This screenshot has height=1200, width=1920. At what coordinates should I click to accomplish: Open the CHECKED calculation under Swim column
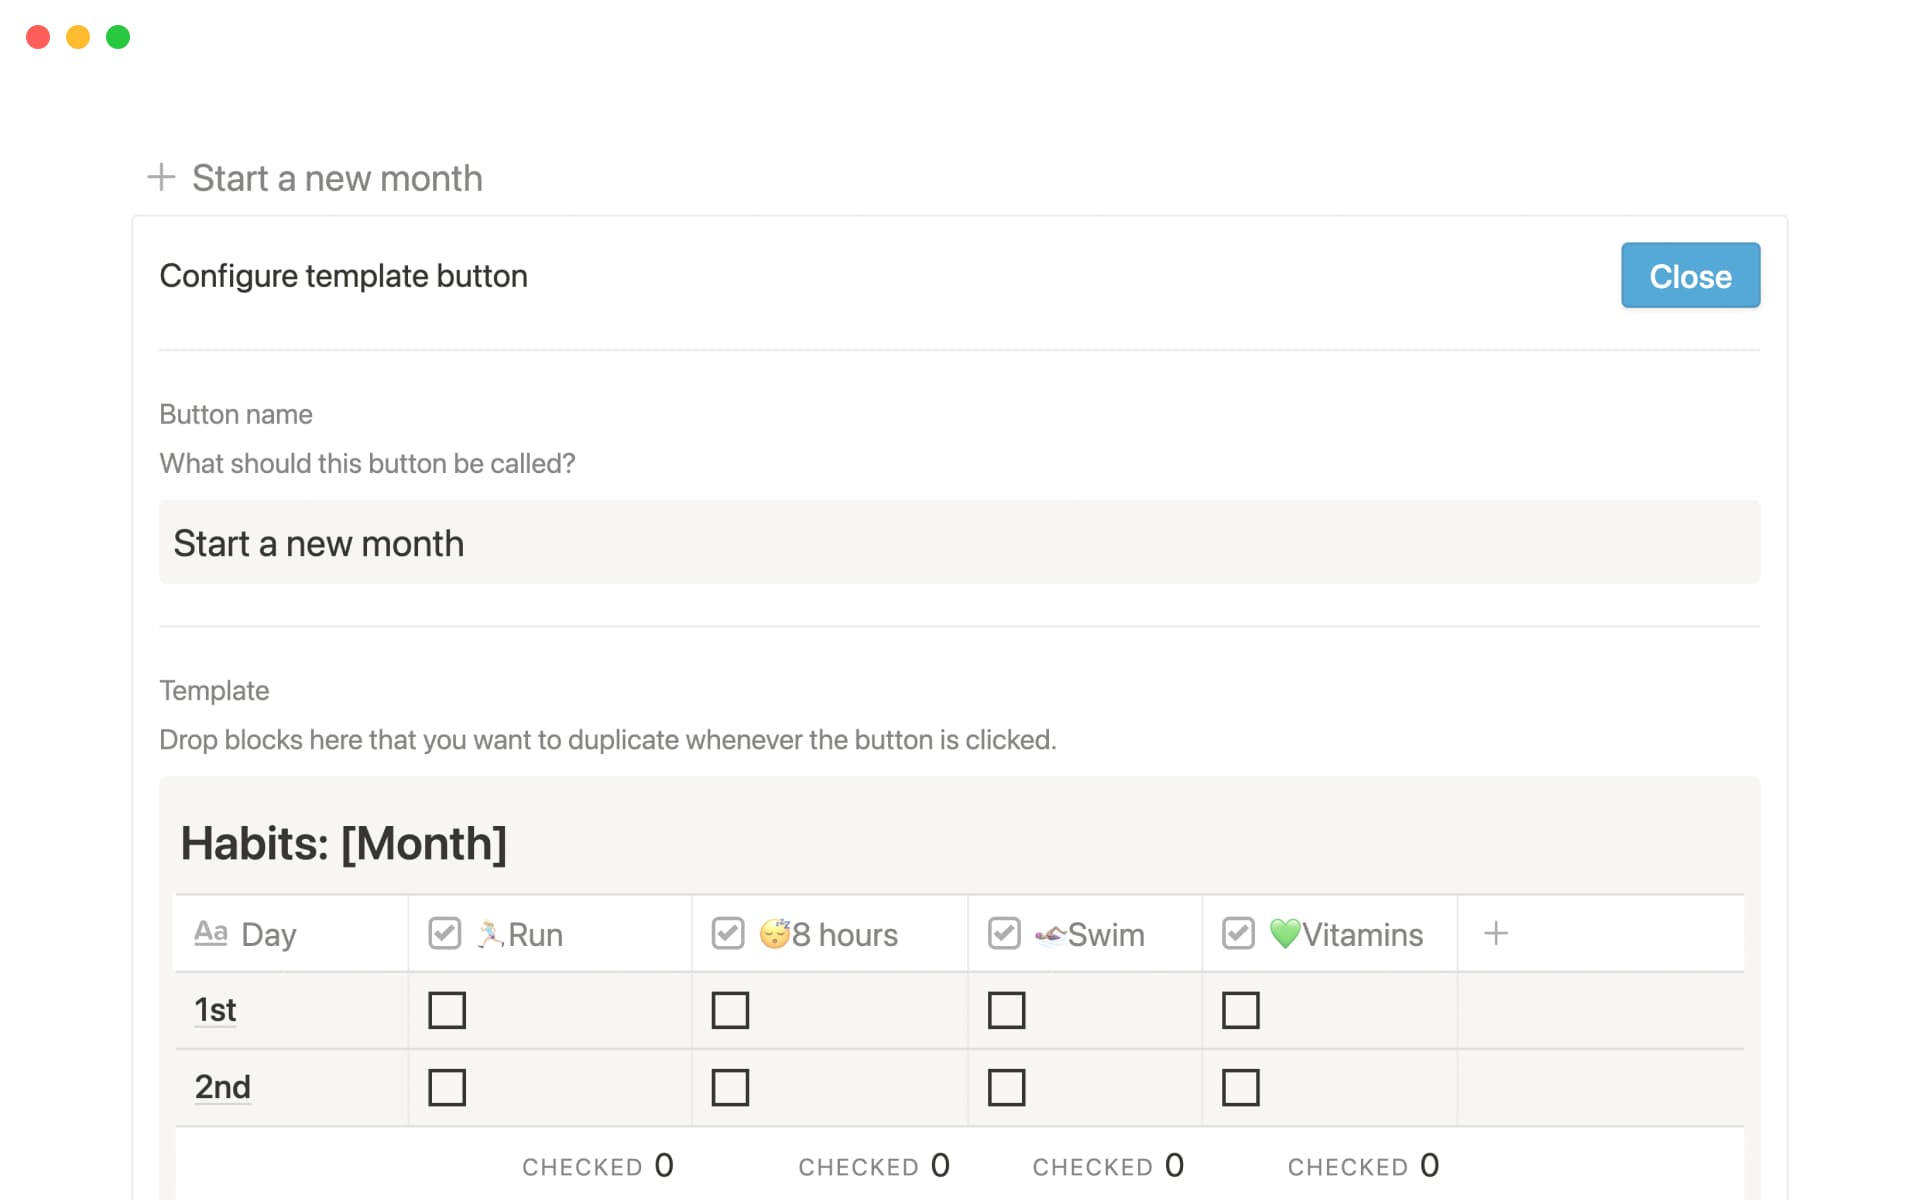(1108, 1165)
